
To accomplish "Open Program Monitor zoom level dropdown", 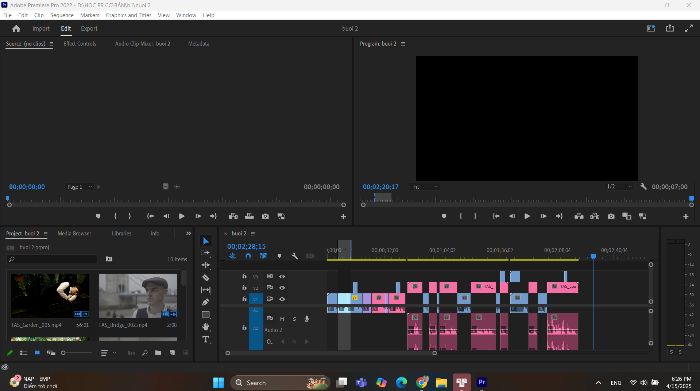I will (x=425, y=187).
